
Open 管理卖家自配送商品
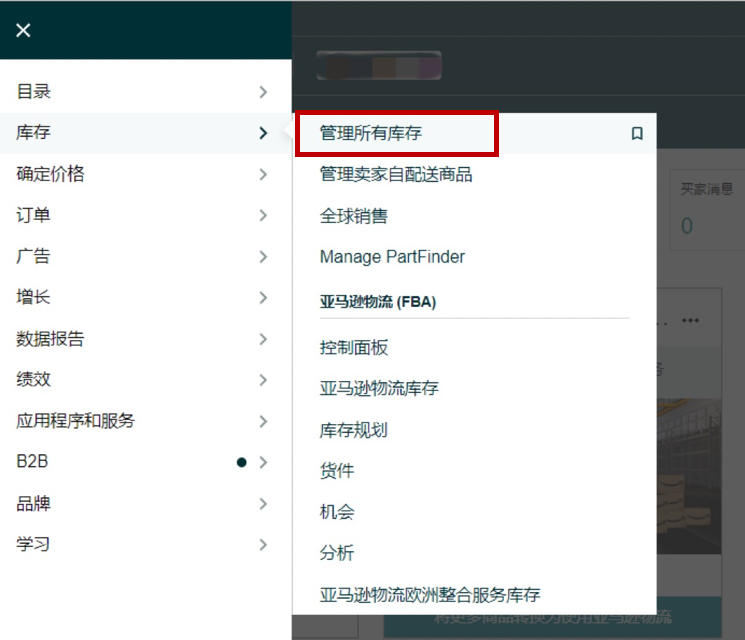(x=396, y=174)
